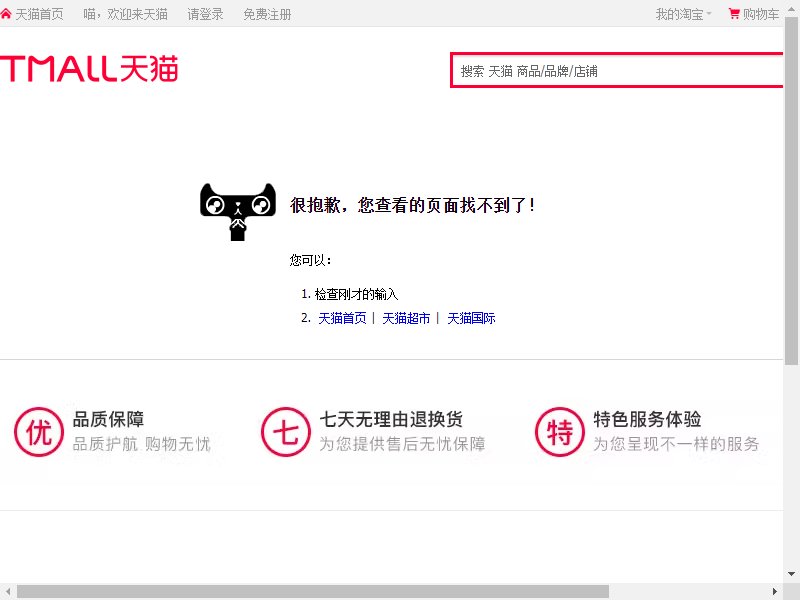
Task: Click the 为您呈现不一样的服务 subtitle
Action: (676, 444)
